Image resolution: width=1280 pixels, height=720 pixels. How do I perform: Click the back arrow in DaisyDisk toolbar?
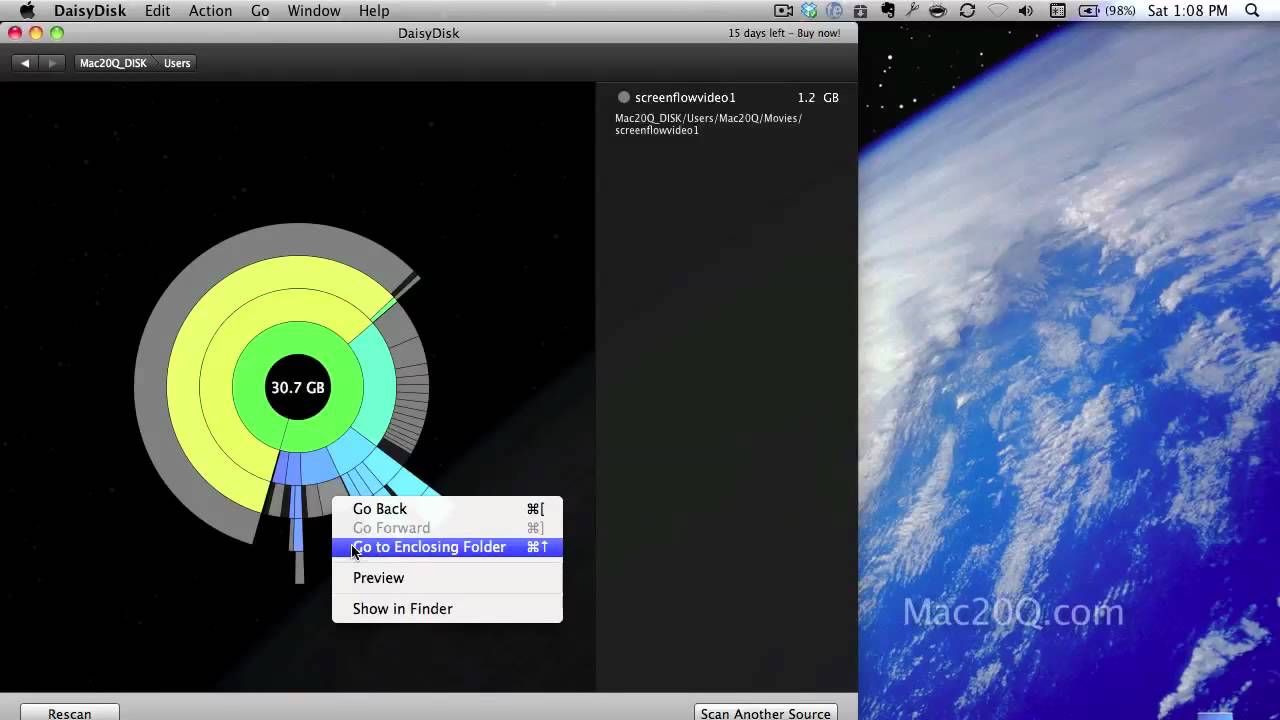click(x=25, y=63)
